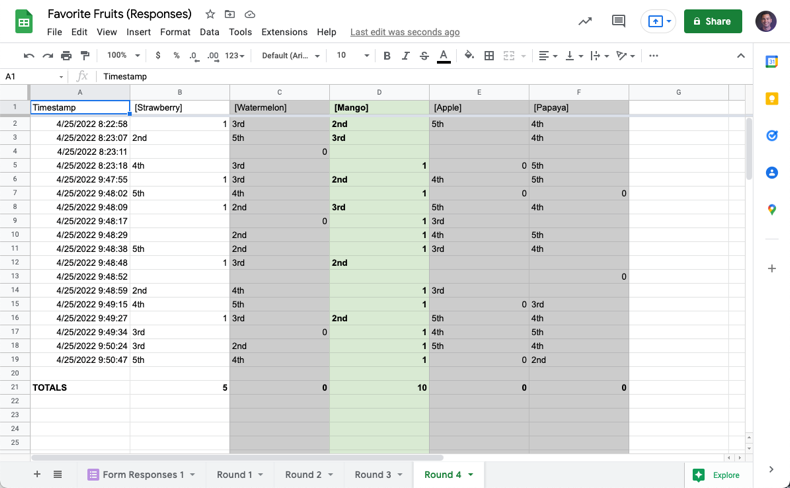
Task: Switch to the Round 3 tab
Action: coord(373,474)
